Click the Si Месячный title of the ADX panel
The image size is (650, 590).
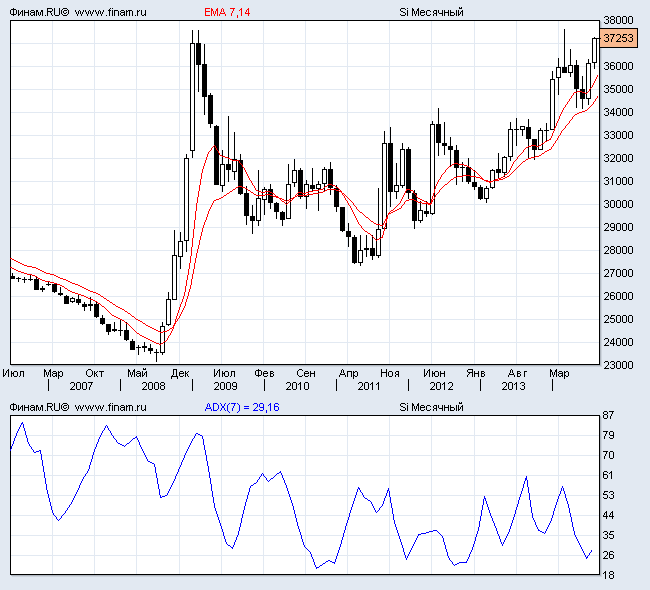point(432,407)
